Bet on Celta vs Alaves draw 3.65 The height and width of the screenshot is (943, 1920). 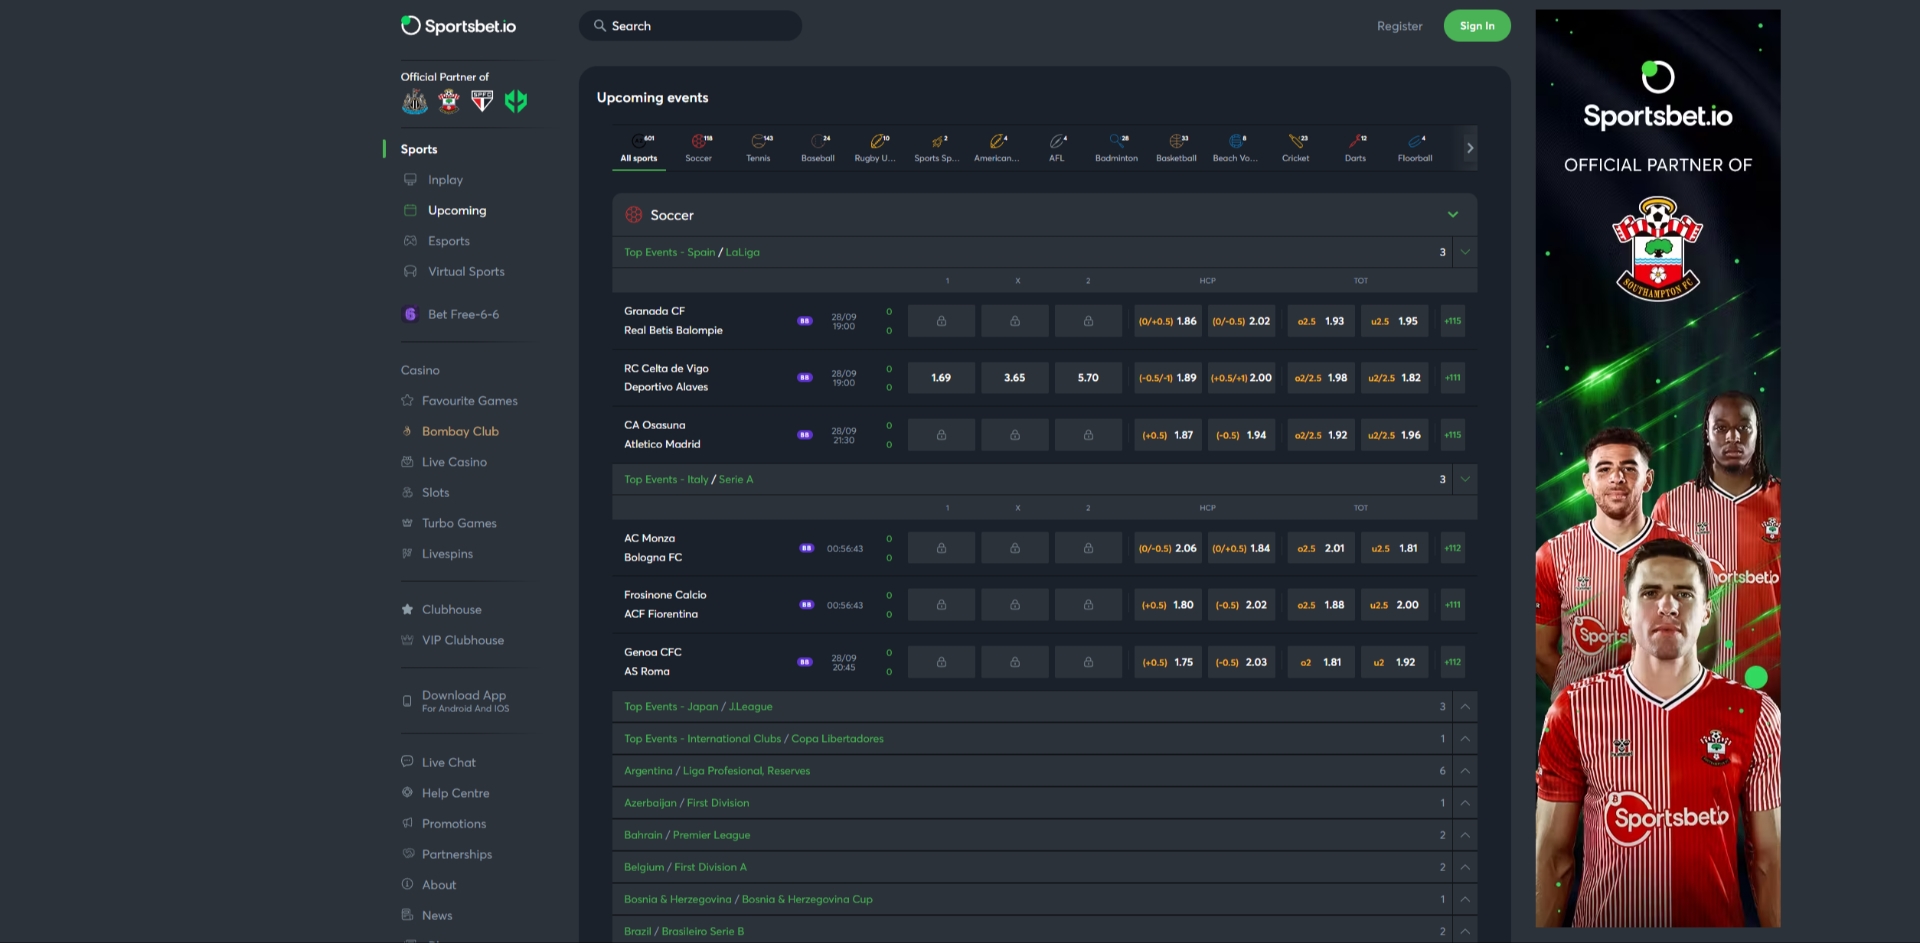[1015, 378]
